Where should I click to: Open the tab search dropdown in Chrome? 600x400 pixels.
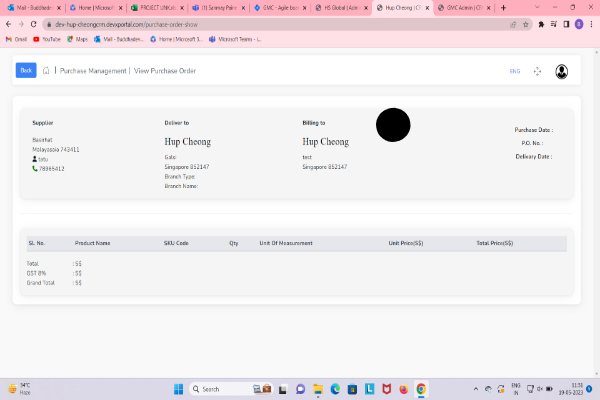click(x=590, y=7)
